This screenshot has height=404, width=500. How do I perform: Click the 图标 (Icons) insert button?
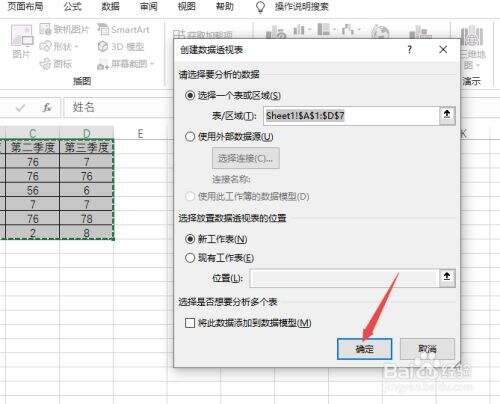55,63
